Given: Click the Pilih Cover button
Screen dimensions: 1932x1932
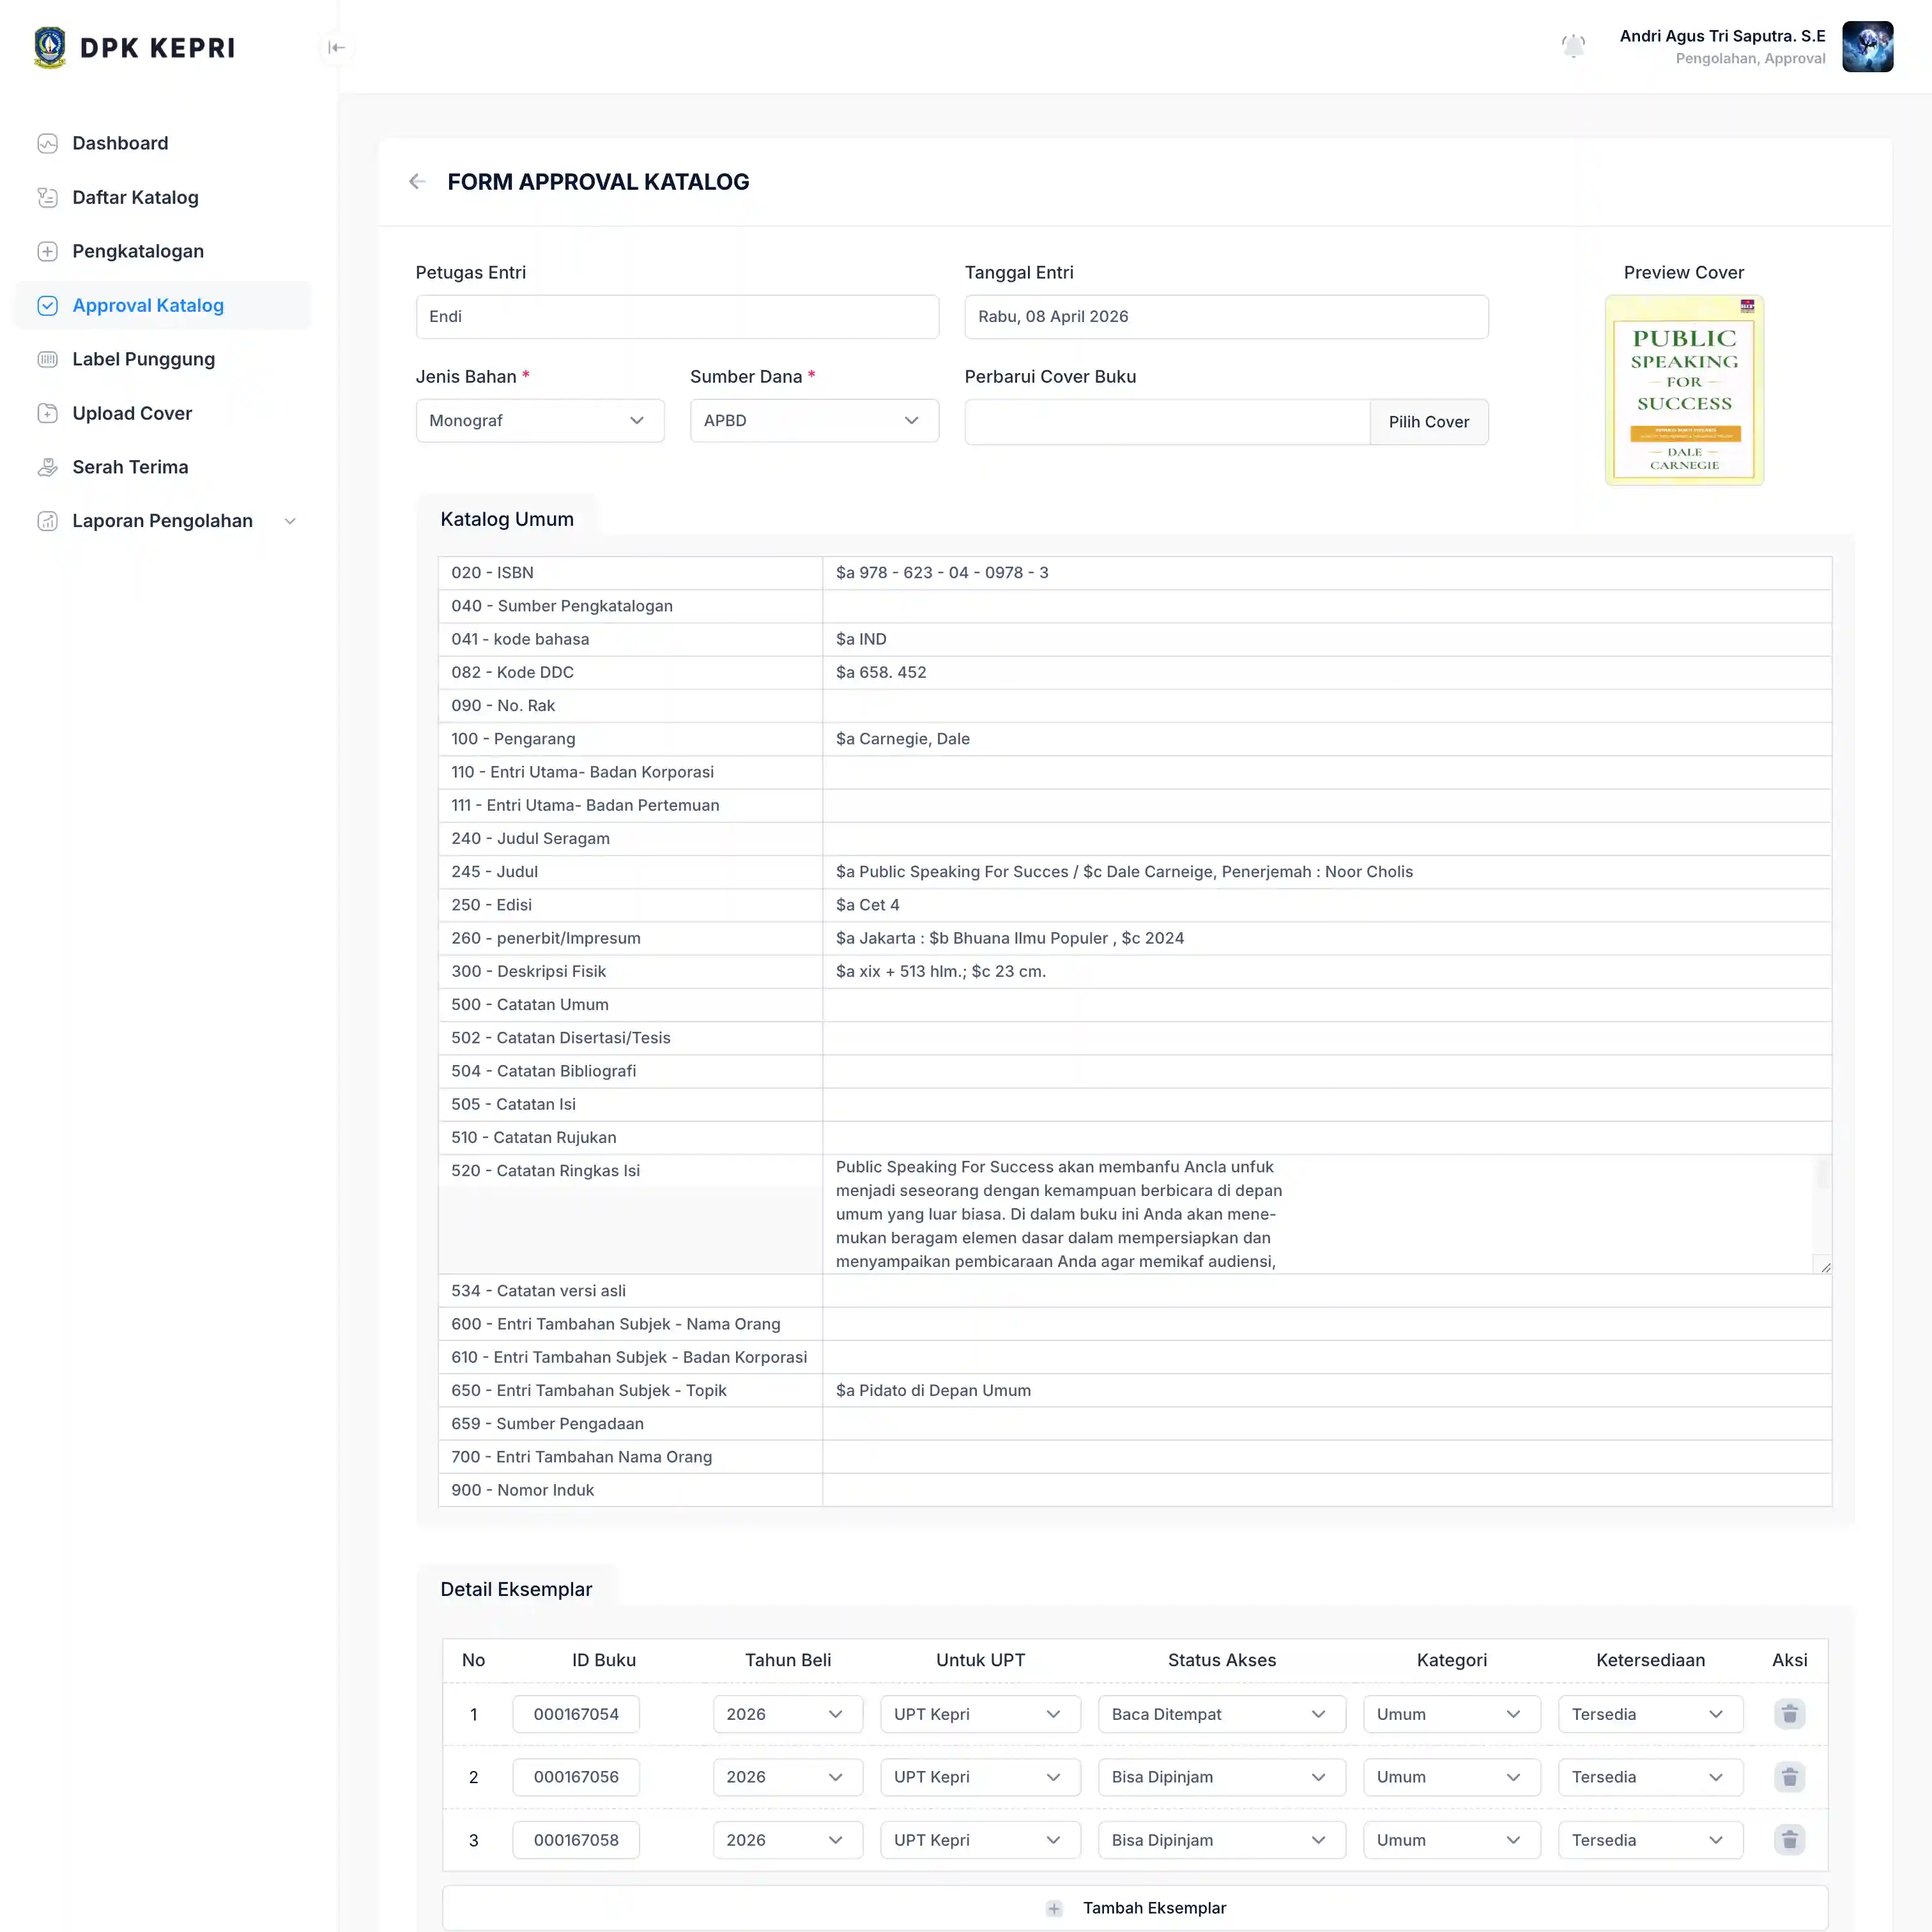Looking at the screenshot, I should click(1428, 422).
